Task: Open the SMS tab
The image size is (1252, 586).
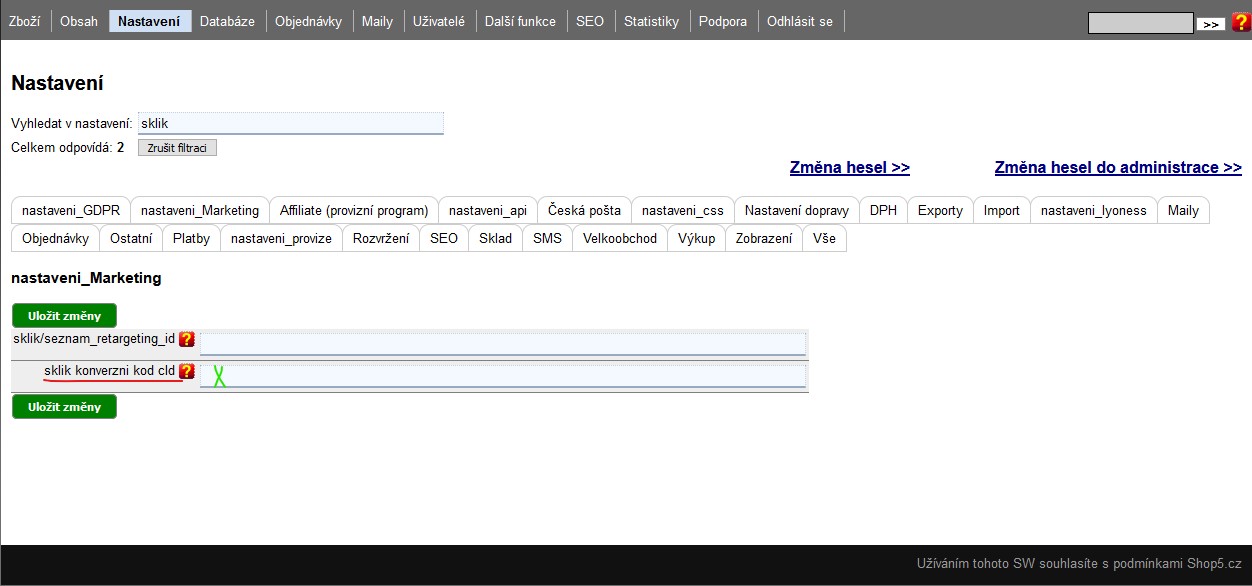Action: (x=548, y=238)
